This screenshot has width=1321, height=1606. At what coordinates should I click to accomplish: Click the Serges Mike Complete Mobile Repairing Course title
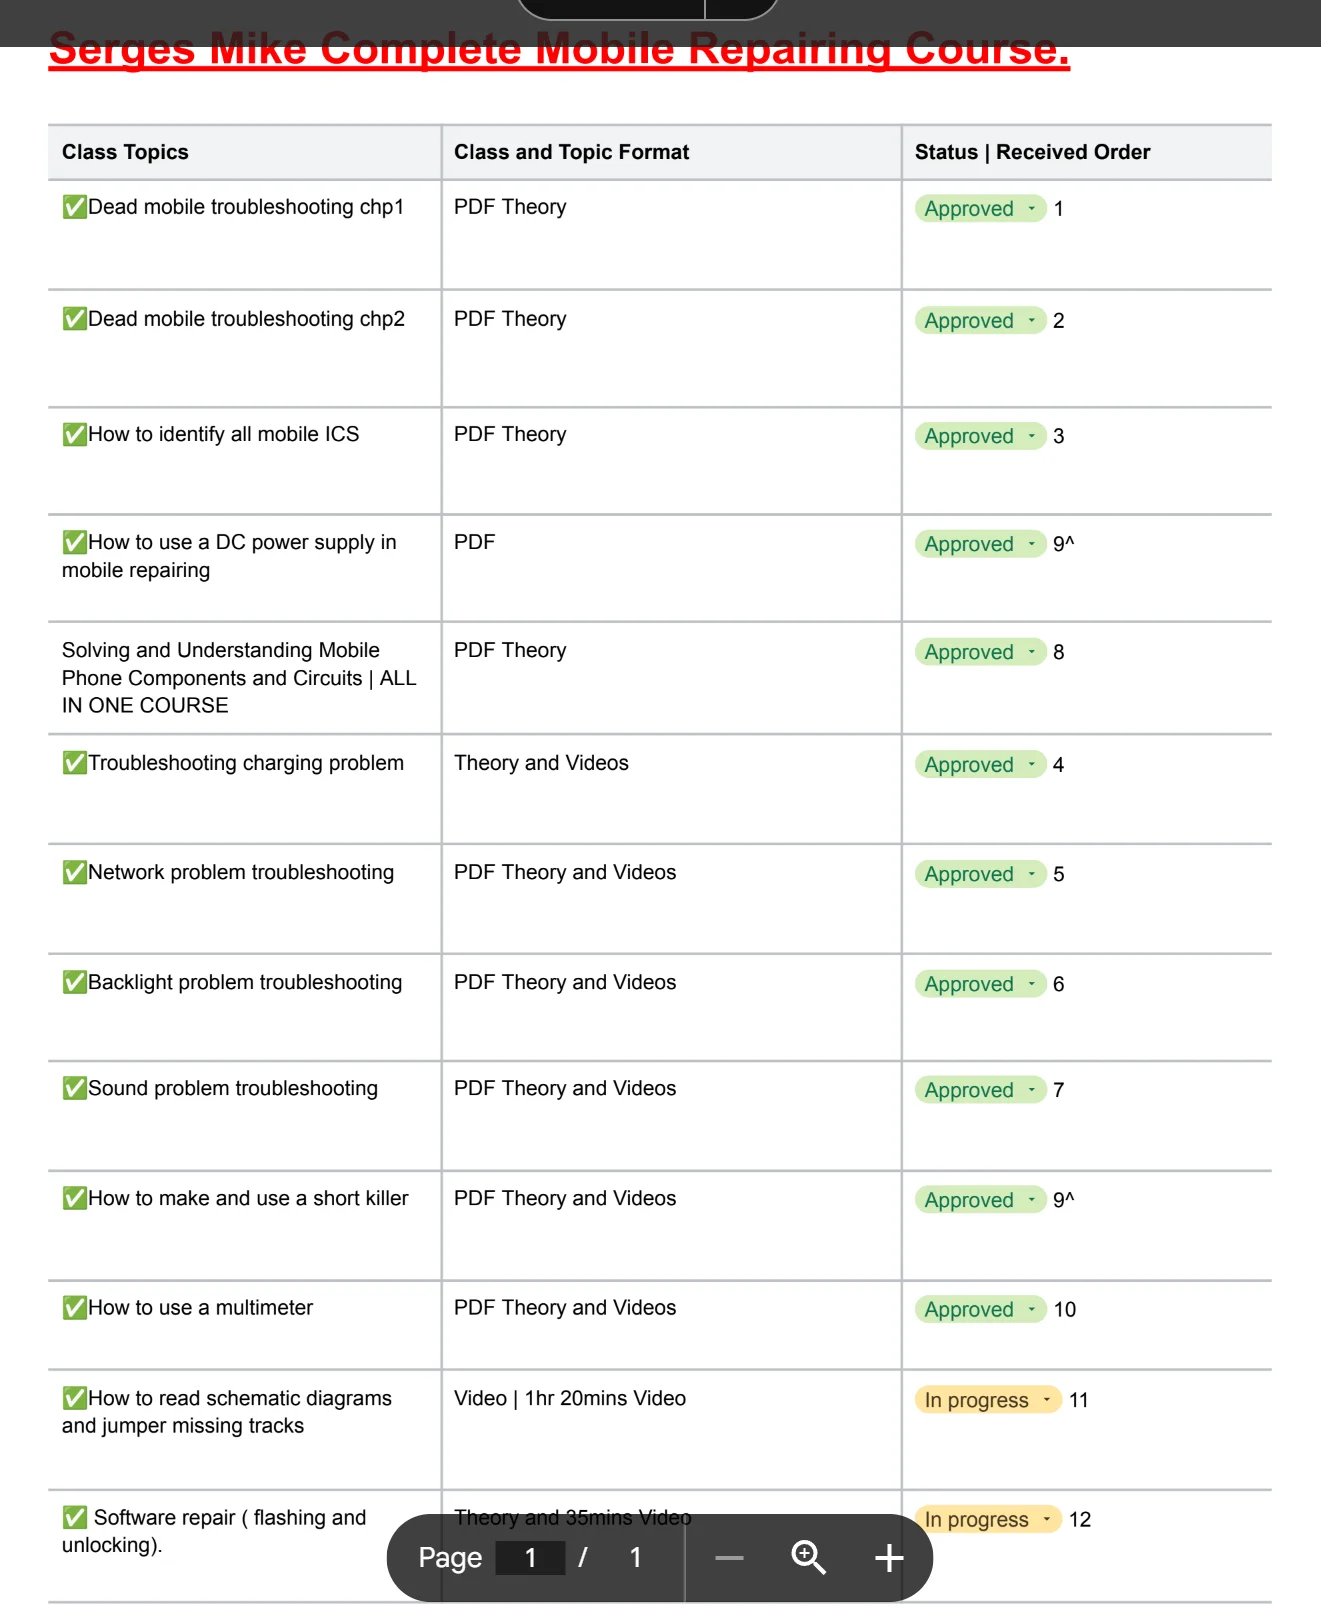tap(559, 49)
